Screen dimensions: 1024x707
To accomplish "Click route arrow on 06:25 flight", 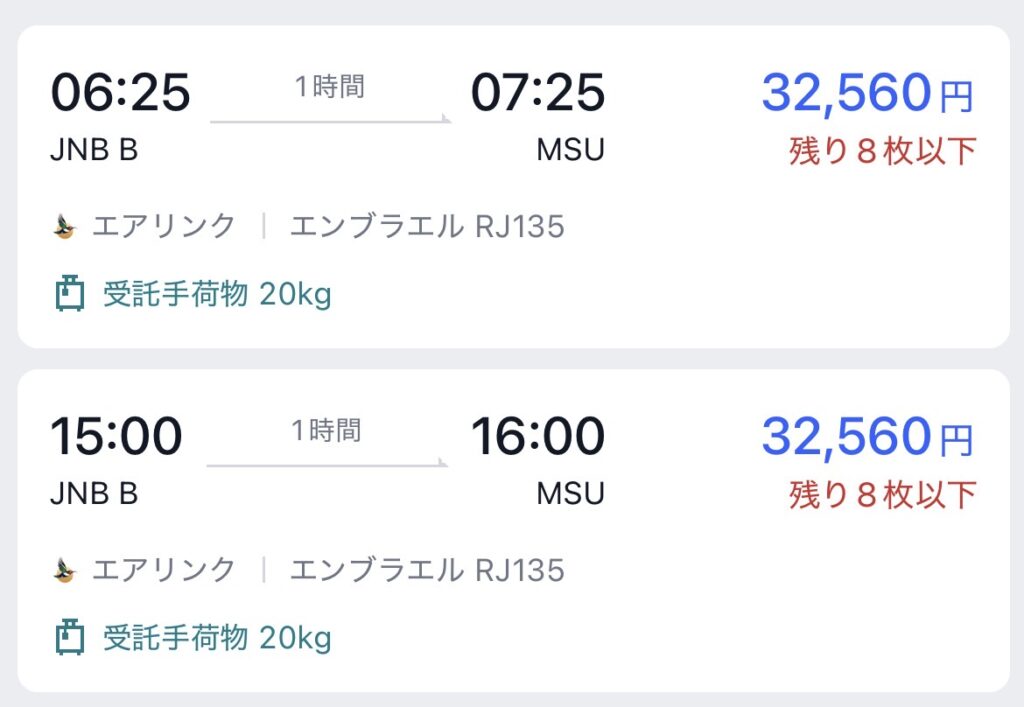I will [x=330, y=121].
